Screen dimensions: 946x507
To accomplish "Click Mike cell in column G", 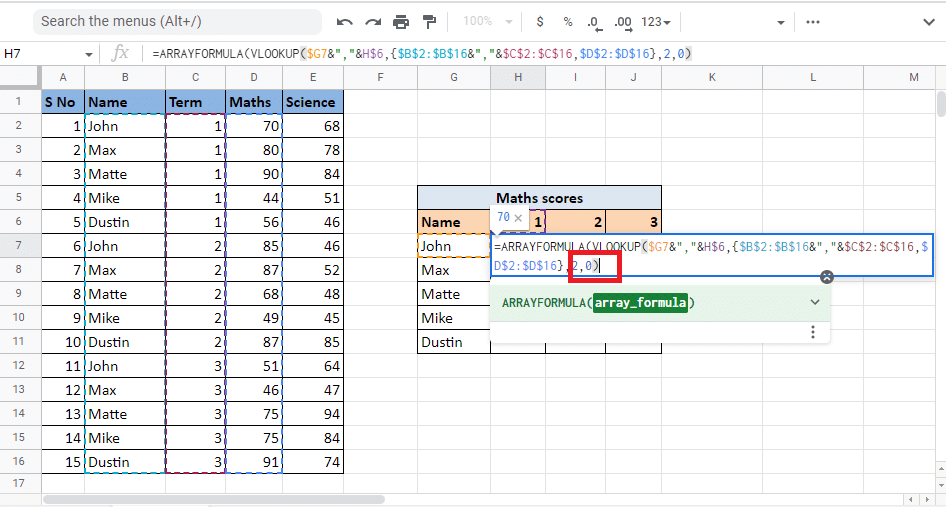I will (x=454, y=318).
